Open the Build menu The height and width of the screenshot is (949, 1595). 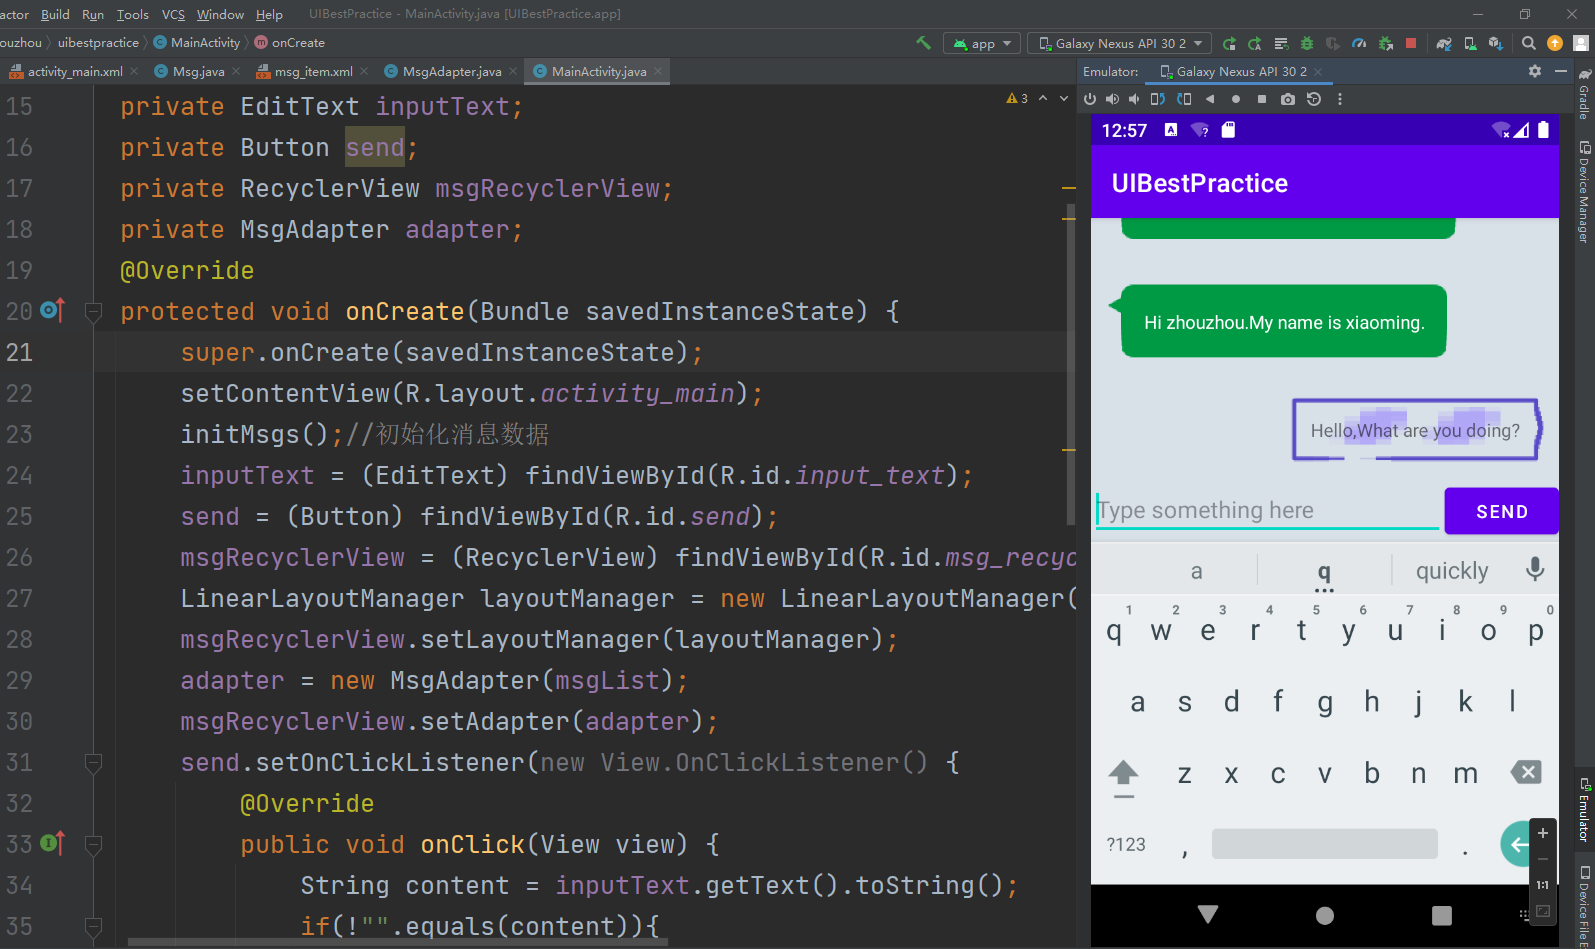pyautogui.click(x=55, y=14)
